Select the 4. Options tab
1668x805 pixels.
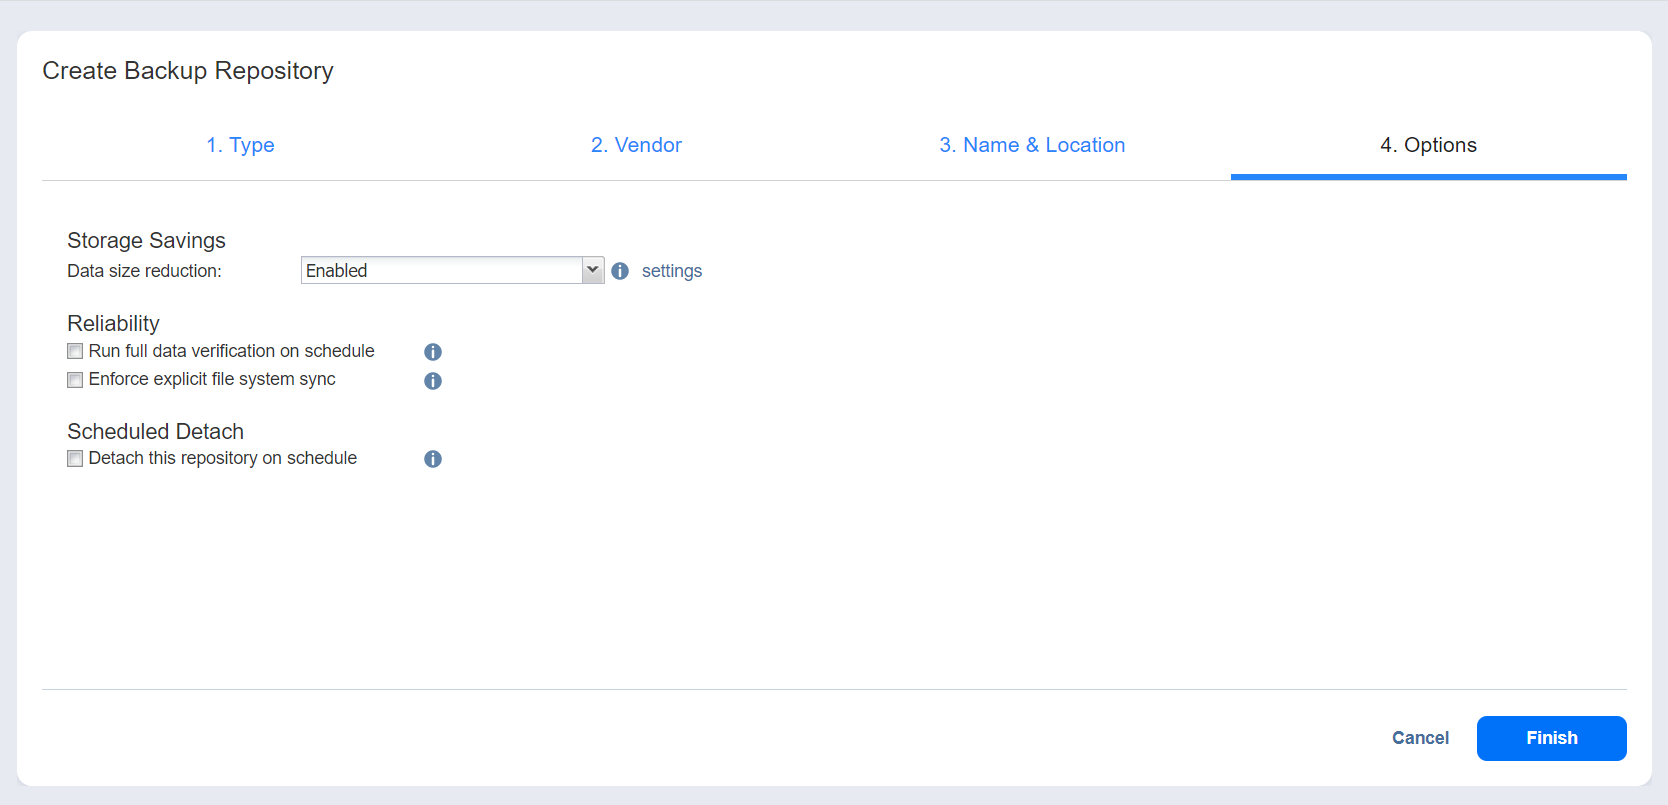click(x=1428, y=145)
